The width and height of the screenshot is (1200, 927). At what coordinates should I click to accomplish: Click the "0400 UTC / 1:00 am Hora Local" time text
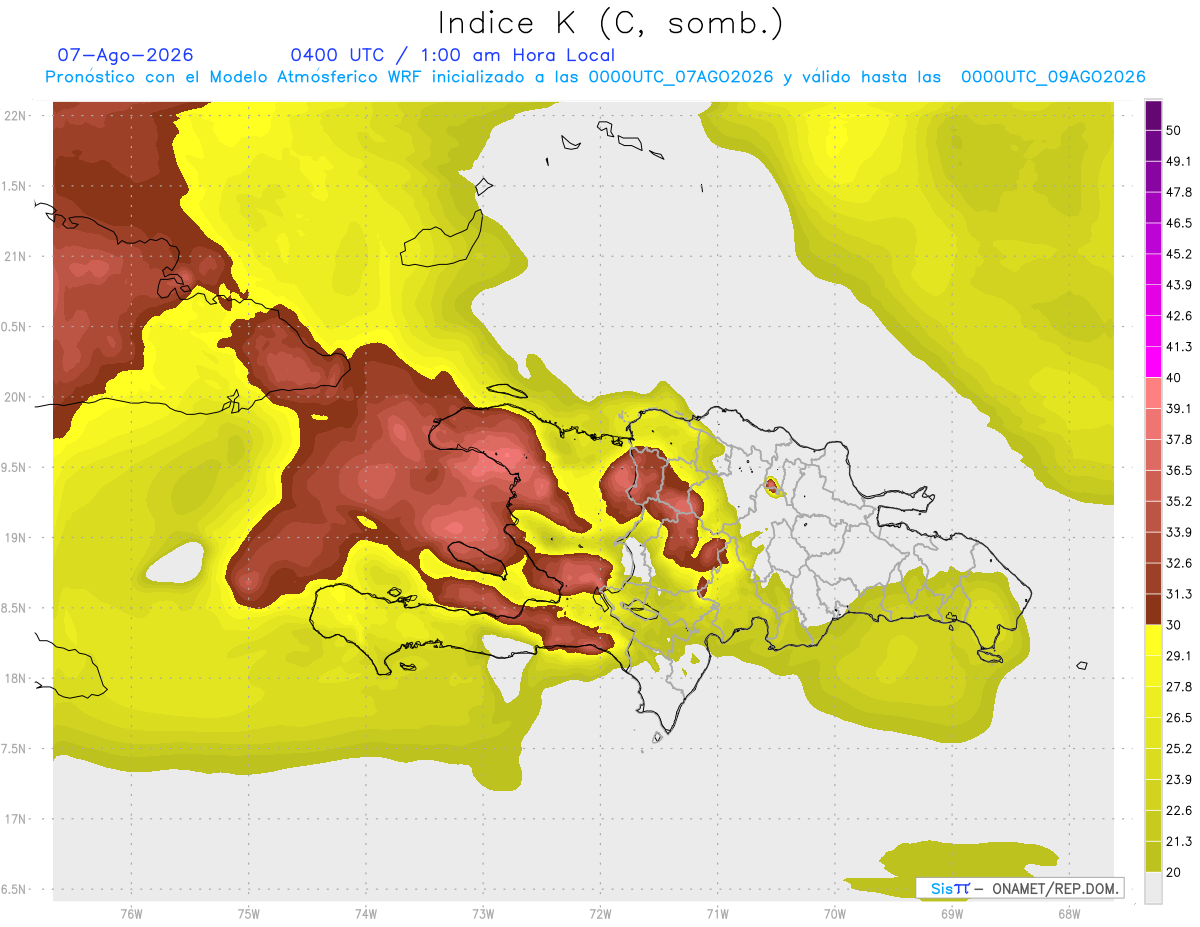[453, 55]
